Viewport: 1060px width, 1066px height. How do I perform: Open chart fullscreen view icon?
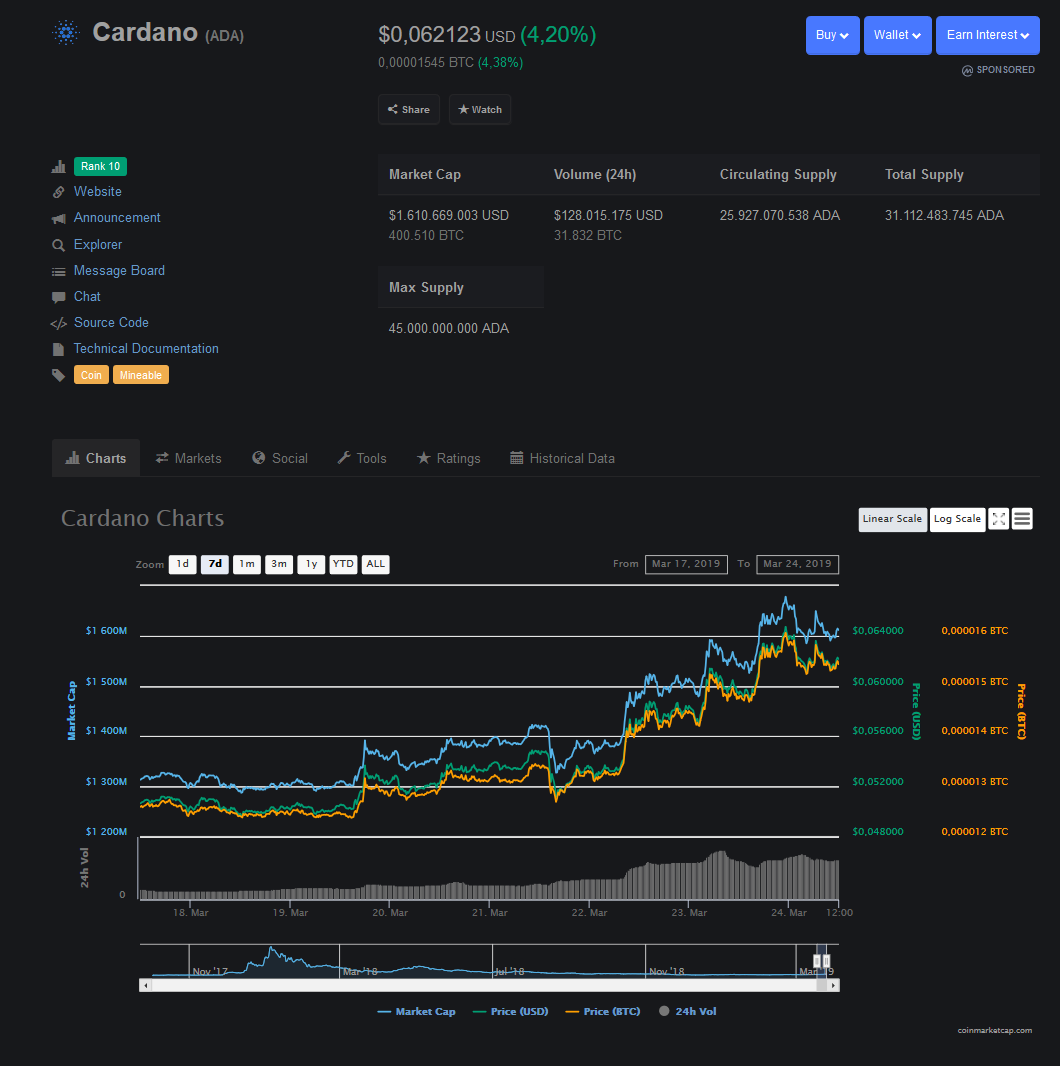998,519
